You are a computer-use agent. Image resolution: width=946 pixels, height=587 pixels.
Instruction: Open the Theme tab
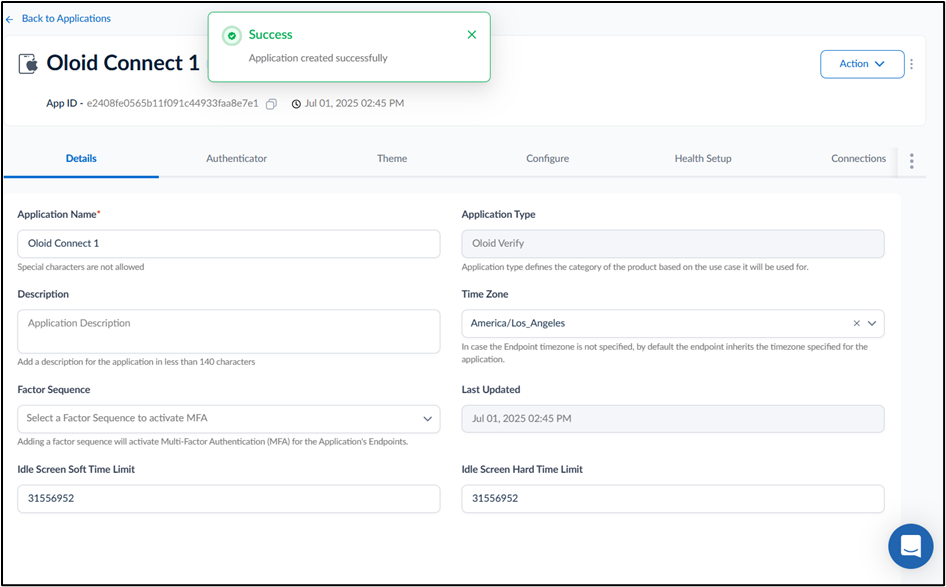point(392,159)
